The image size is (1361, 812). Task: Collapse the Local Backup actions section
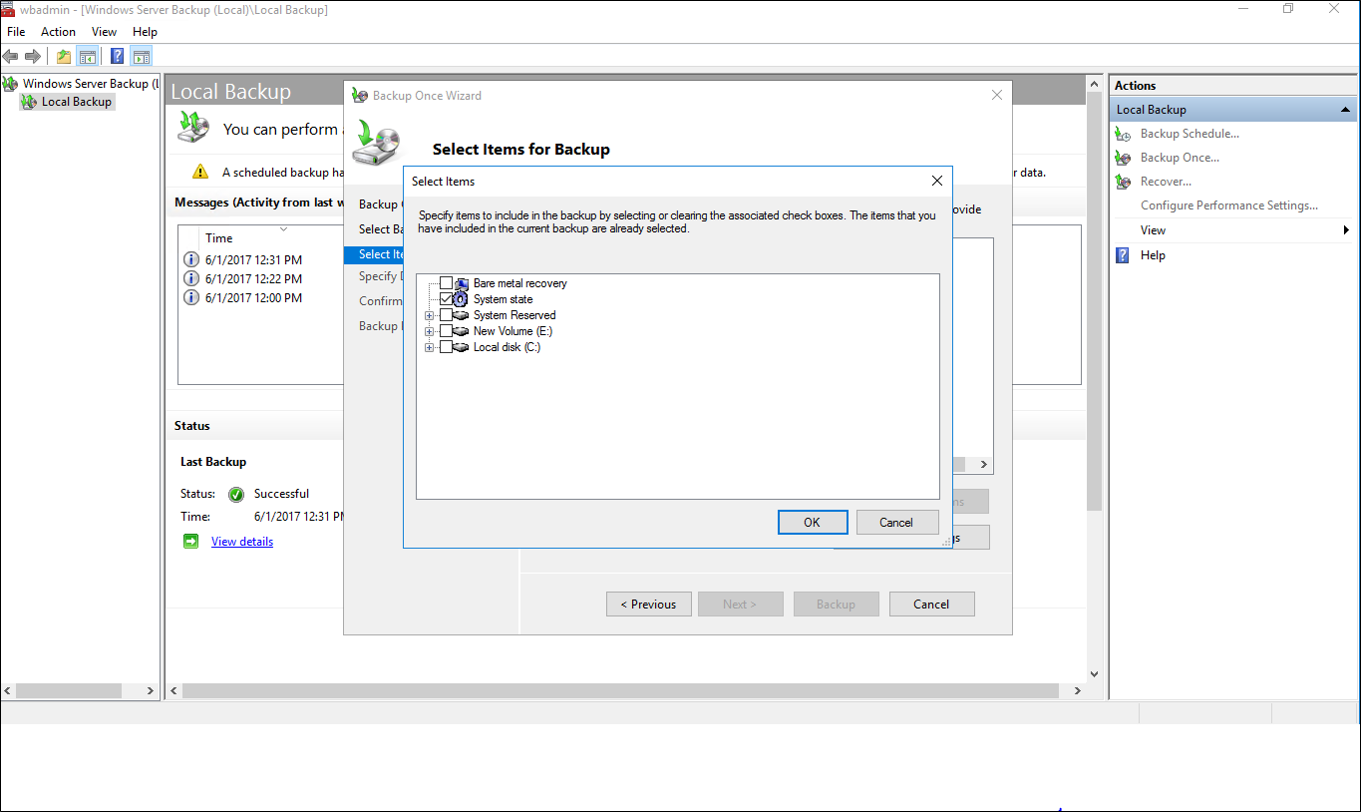pyautogui.click(x=1346, y=110)
